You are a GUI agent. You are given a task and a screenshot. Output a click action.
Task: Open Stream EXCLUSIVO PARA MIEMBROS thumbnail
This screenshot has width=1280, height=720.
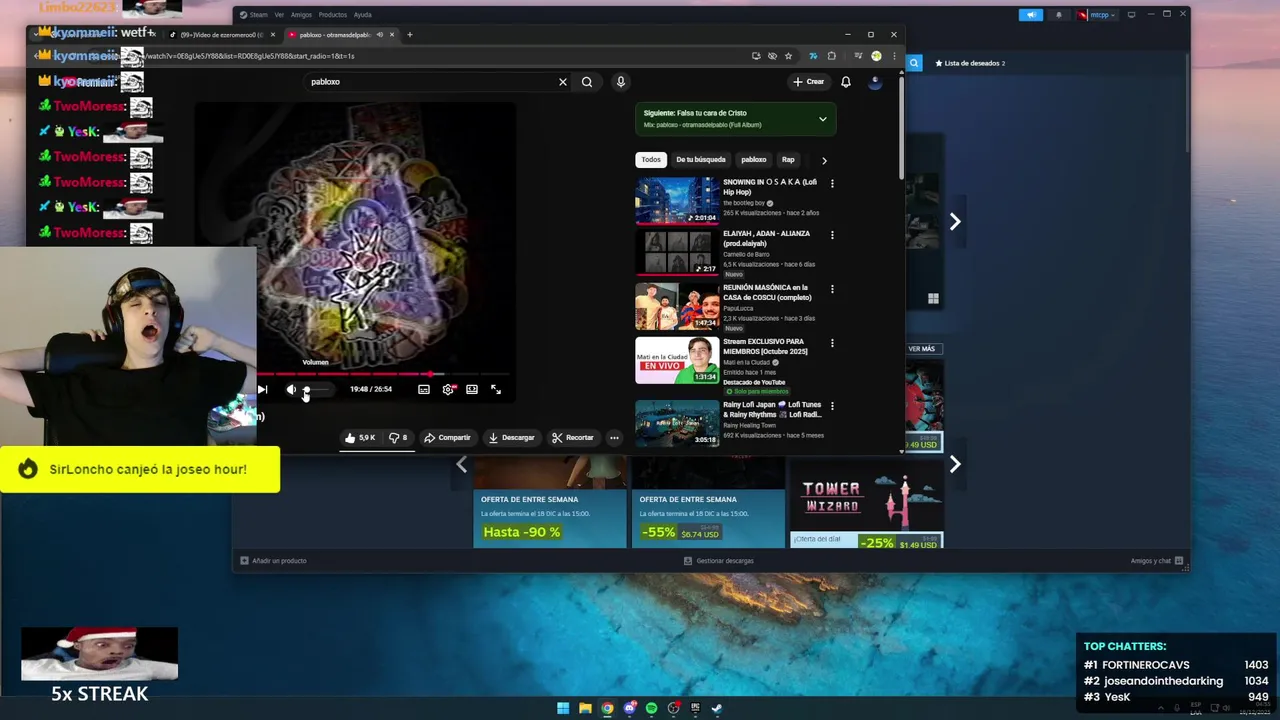(x=677, y=360)
